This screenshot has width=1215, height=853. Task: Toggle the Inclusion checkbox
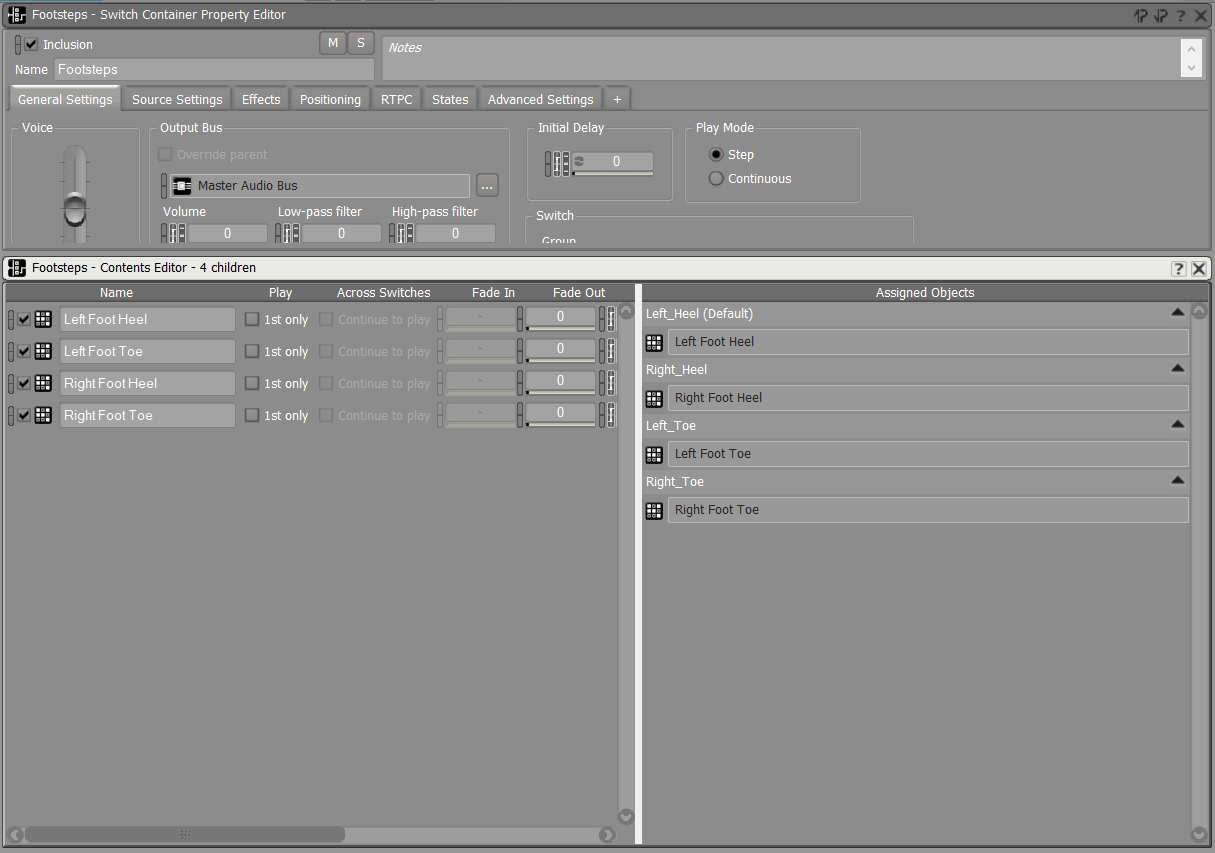[31, 44]
